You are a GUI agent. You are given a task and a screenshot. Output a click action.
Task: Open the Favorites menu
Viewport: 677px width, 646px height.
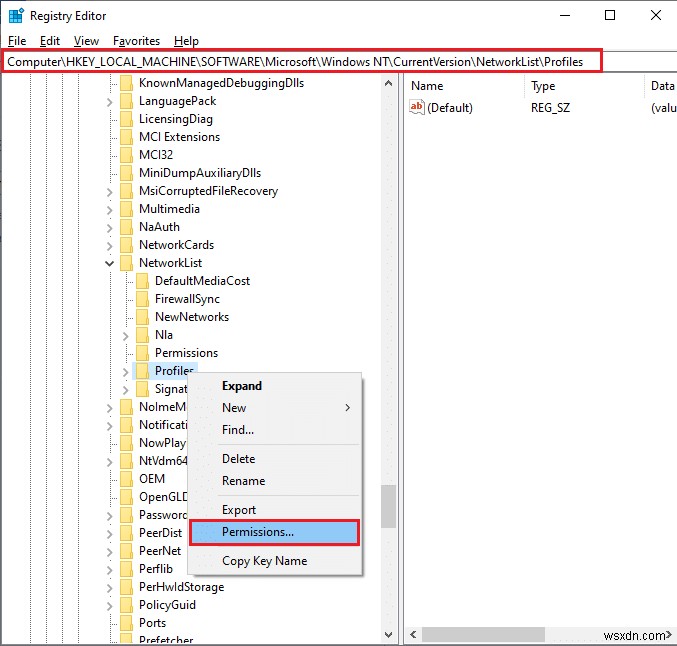point(136,41)
